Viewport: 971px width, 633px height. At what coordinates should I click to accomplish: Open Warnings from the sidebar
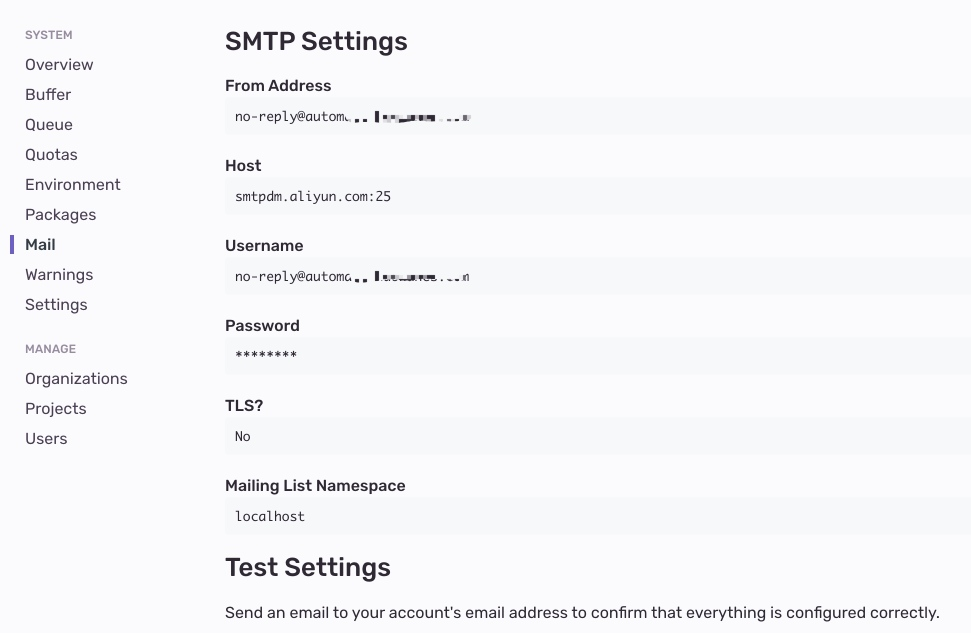tap(59, 275)
